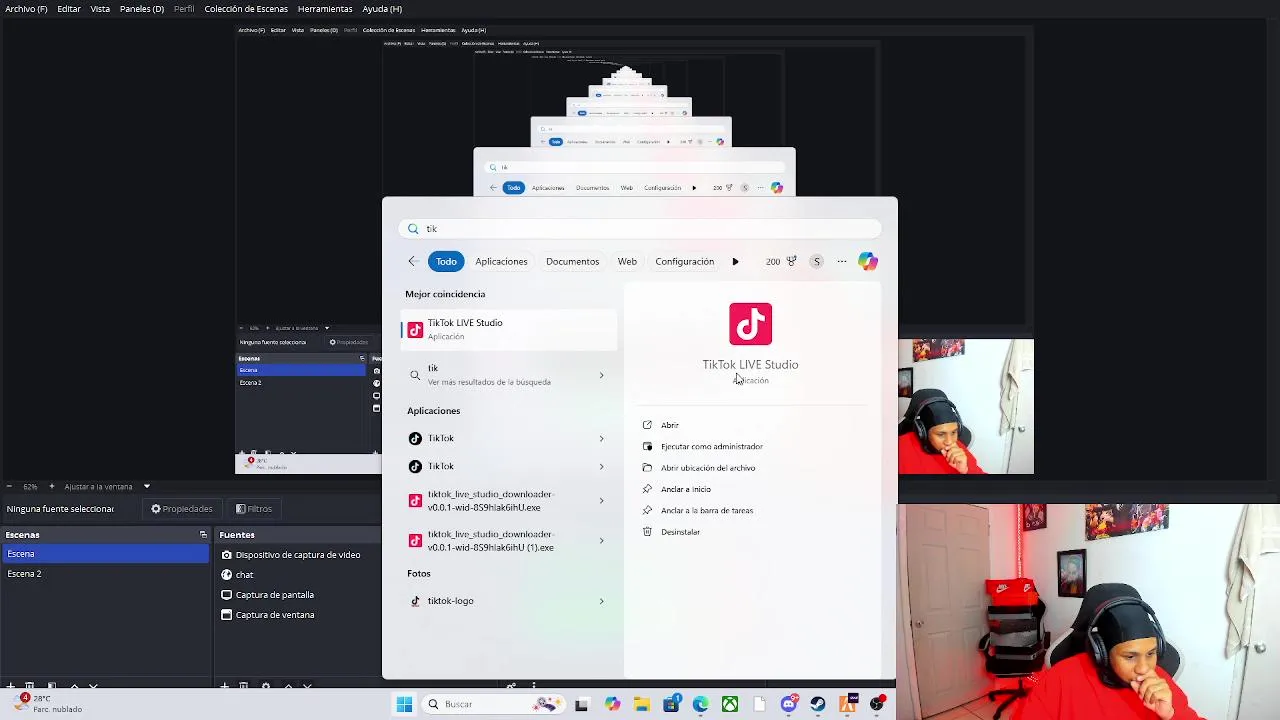
Task: Select the Escena scene in OBS
Action: [x=105, y=554]
